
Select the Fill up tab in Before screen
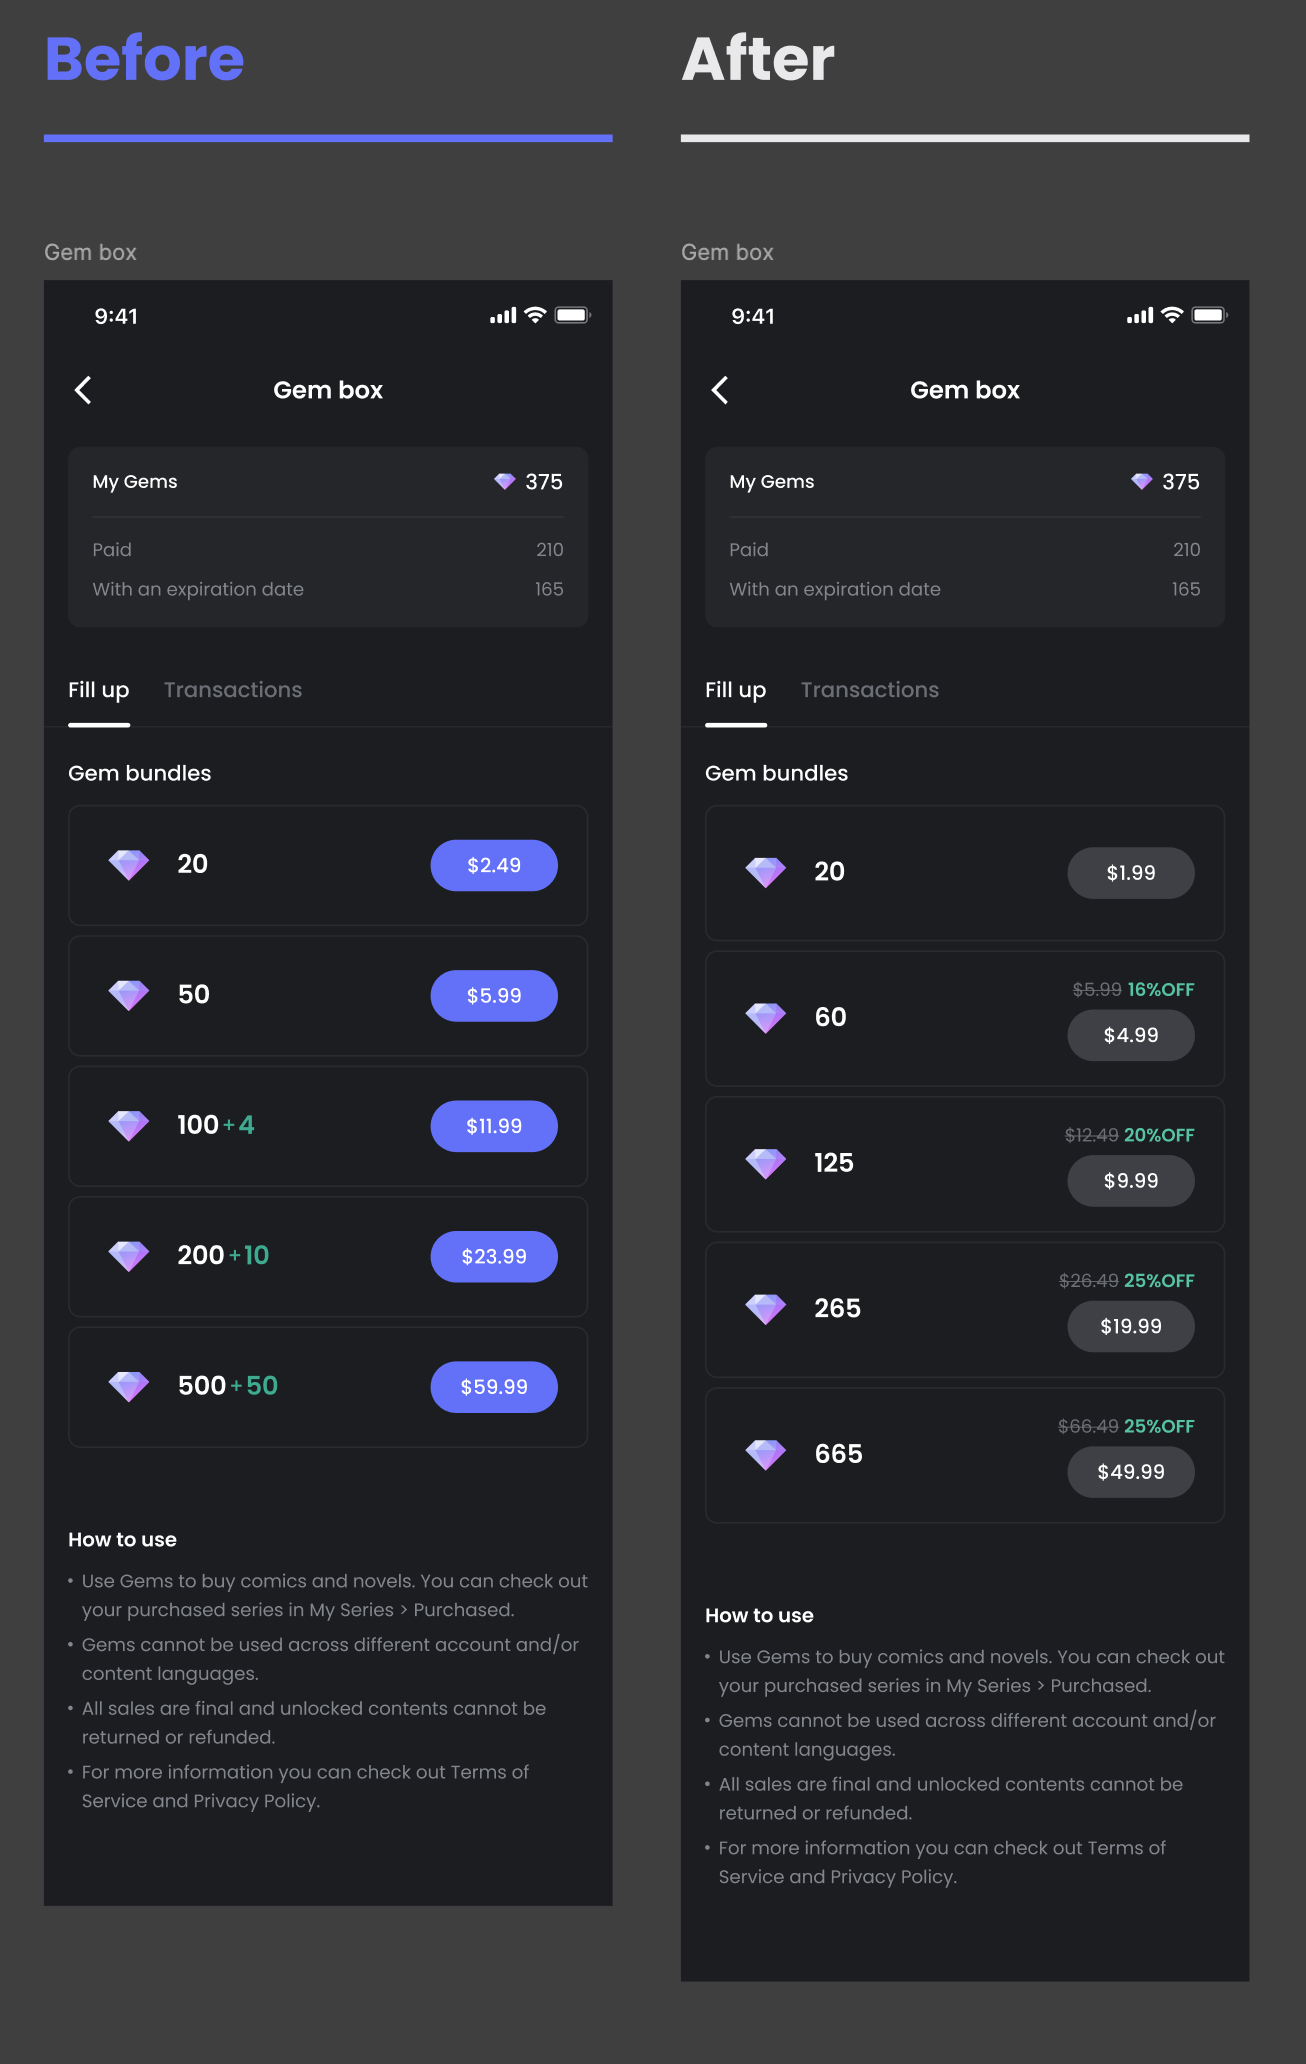coord(99,691)
